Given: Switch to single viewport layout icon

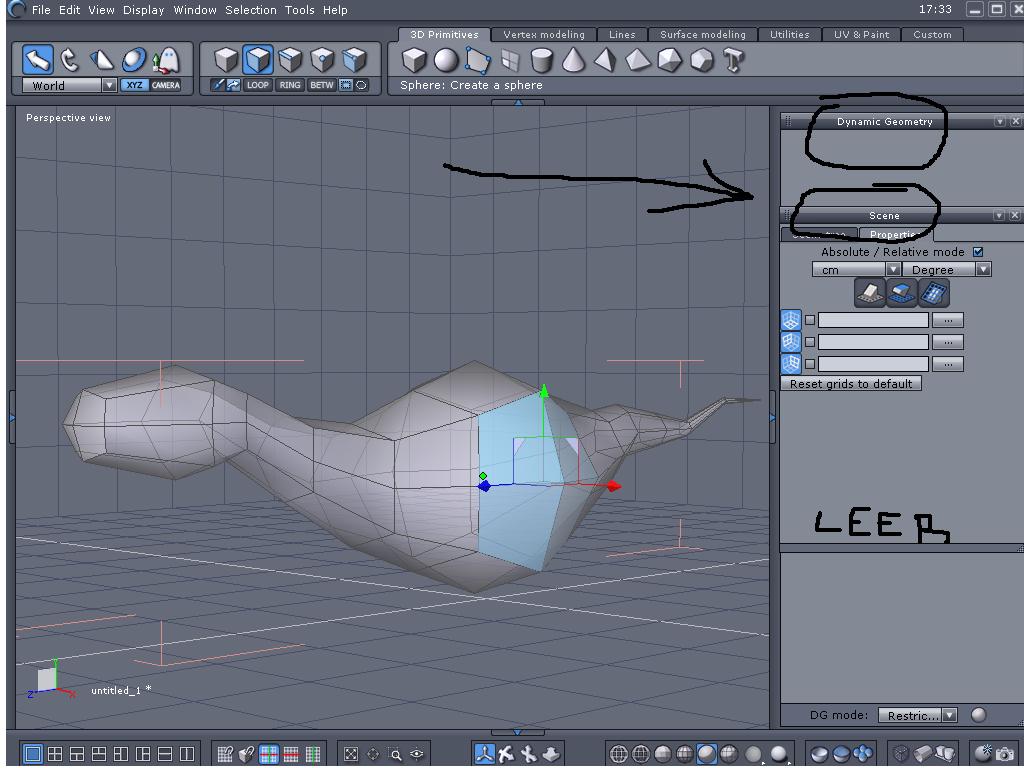Looking at the screenshot, I should click(33, 754).
